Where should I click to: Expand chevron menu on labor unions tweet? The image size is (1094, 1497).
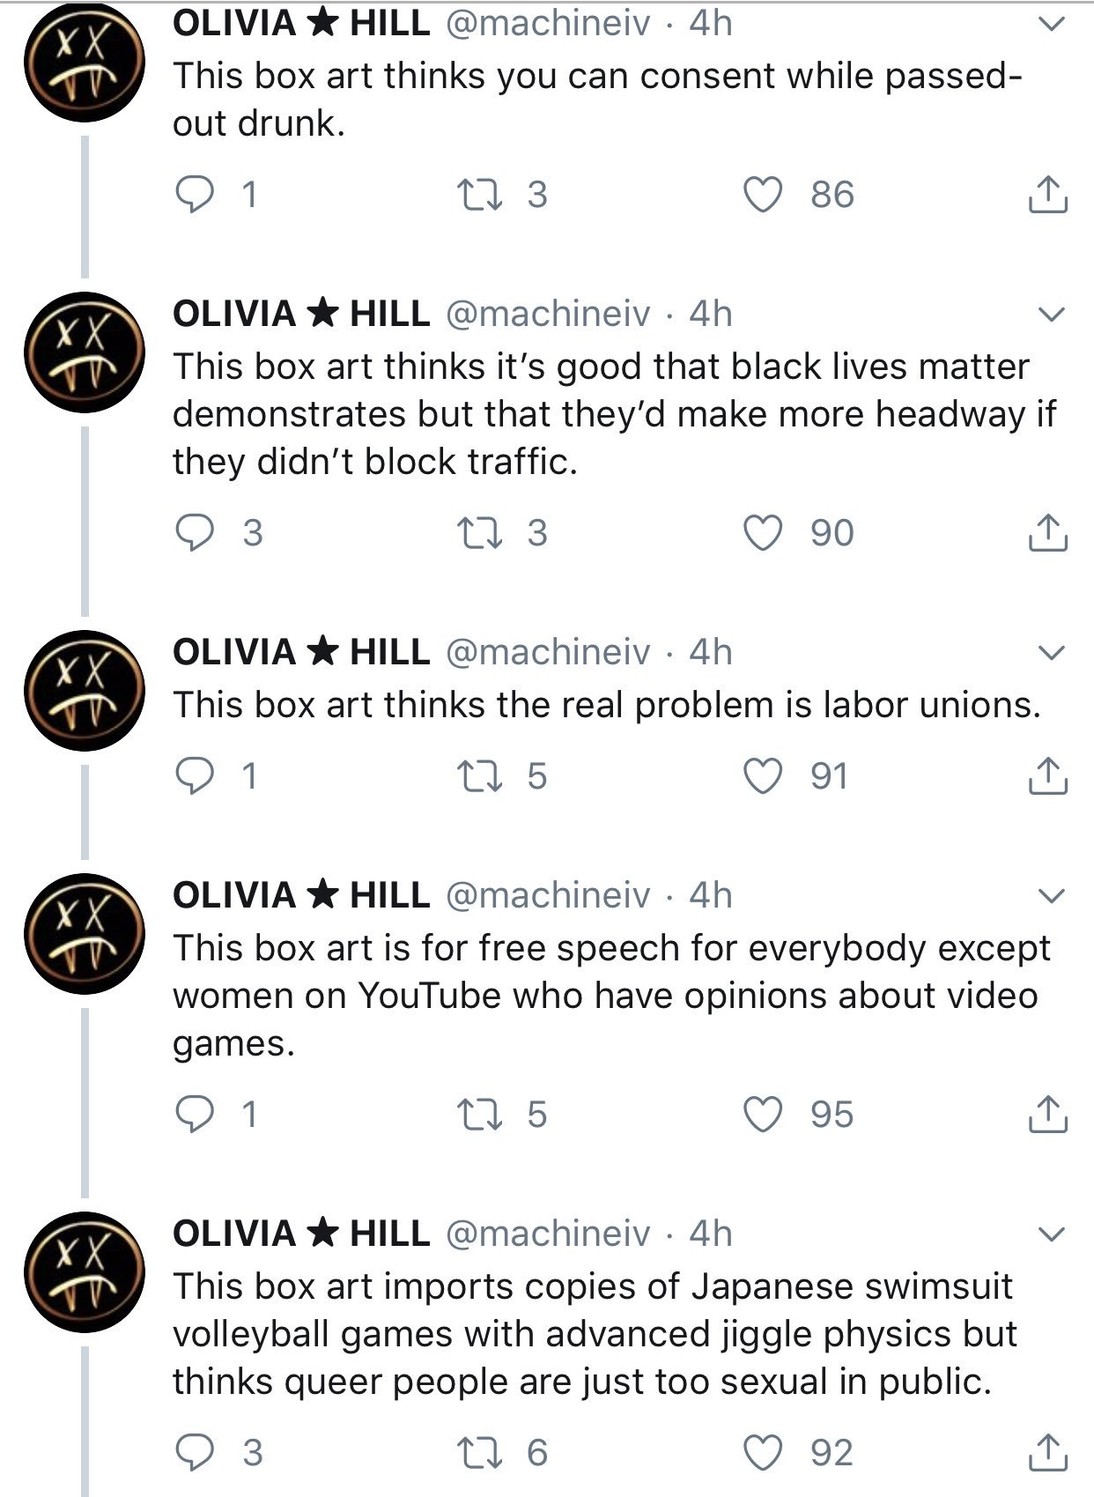pos(1051,653)
